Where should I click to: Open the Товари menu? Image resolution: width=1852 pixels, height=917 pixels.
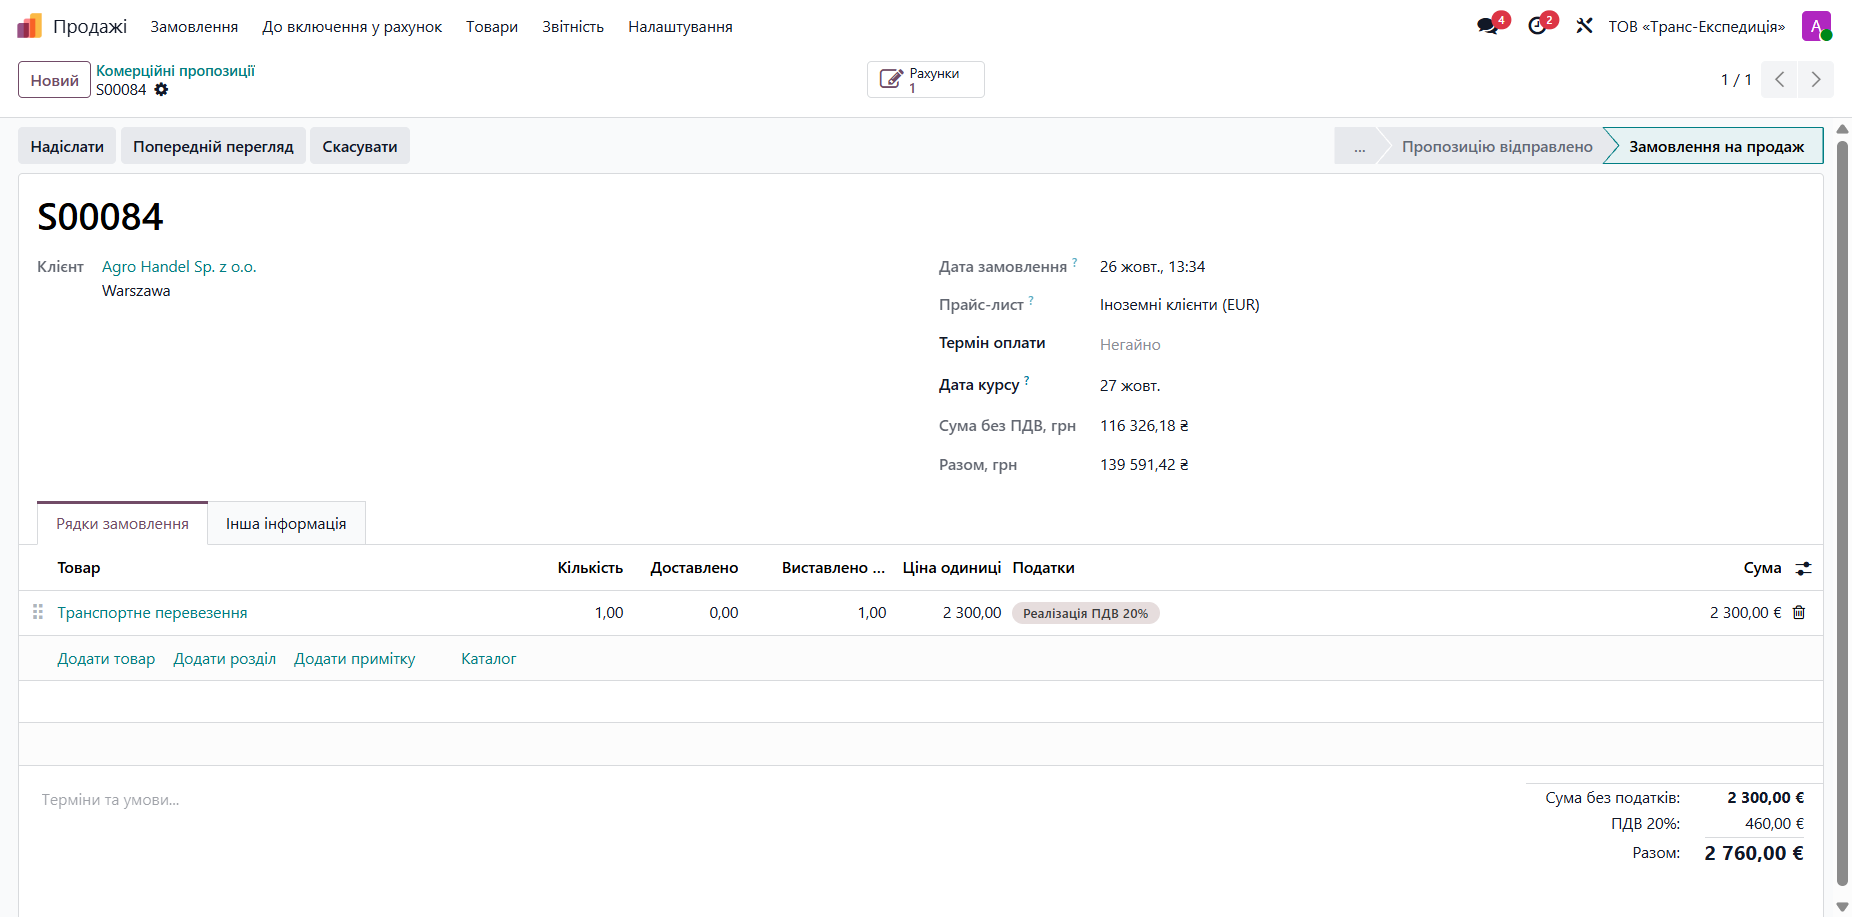(x=492, y=27)
